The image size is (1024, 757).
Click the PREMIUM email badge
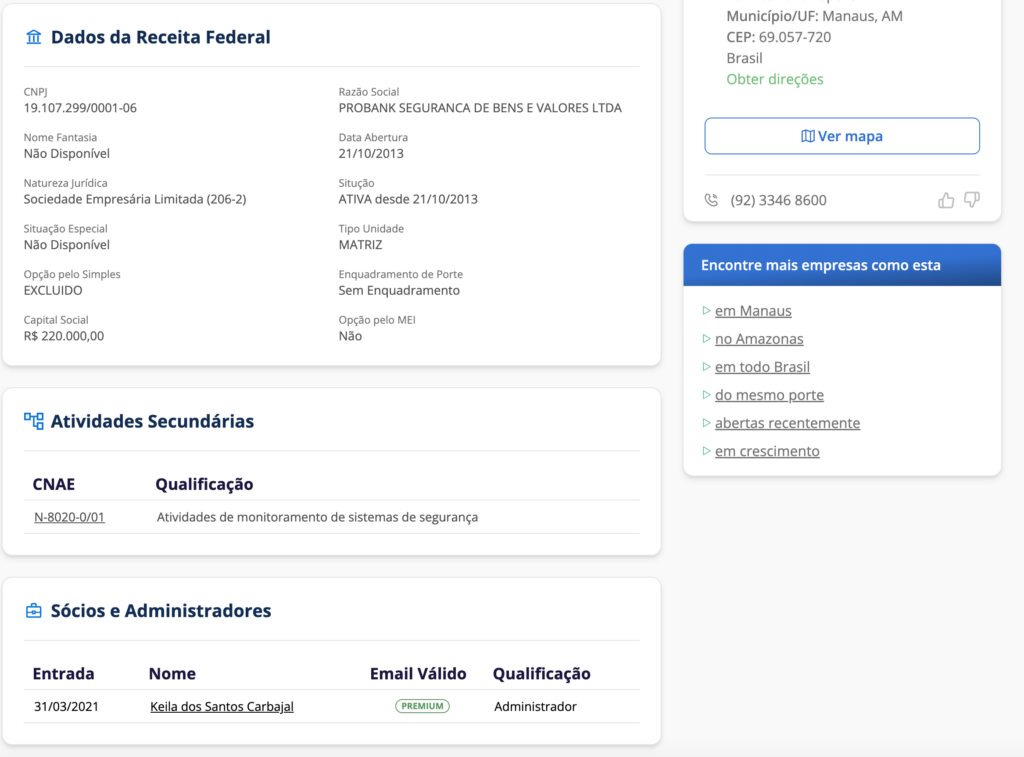click(422, 706)
